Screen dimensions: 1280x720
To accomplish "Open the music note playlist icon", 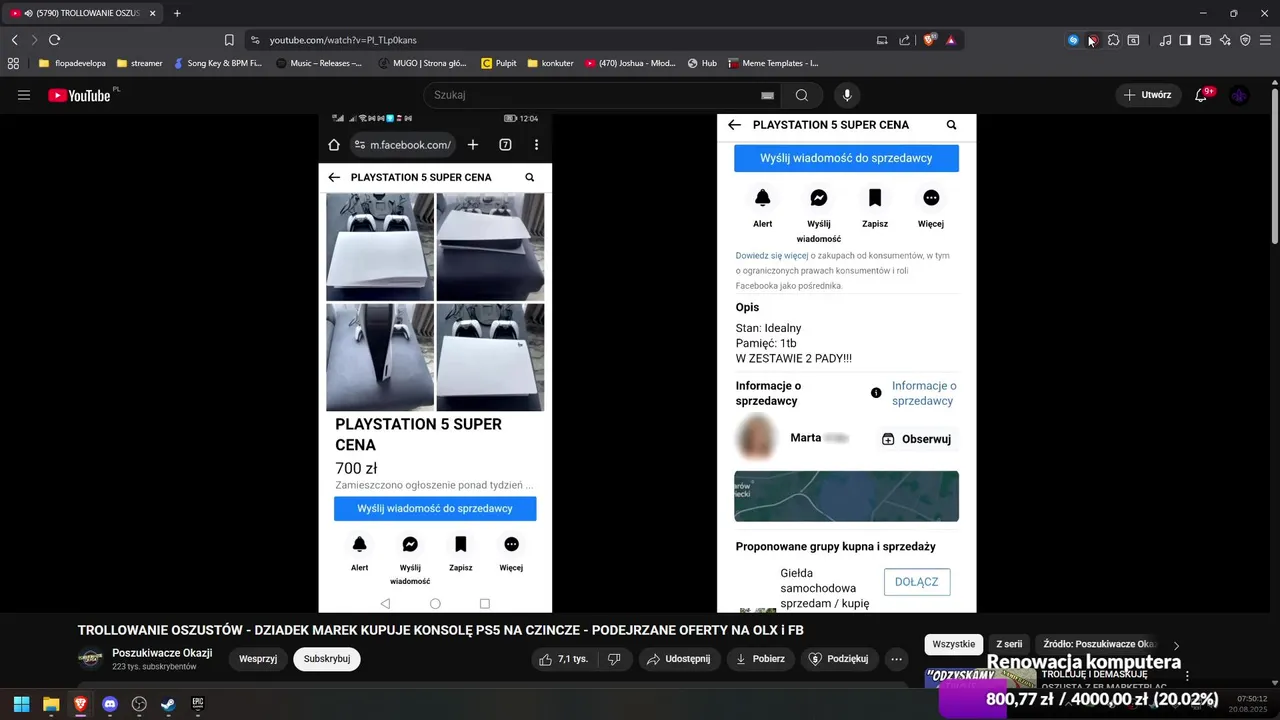I will point(1165,40).
